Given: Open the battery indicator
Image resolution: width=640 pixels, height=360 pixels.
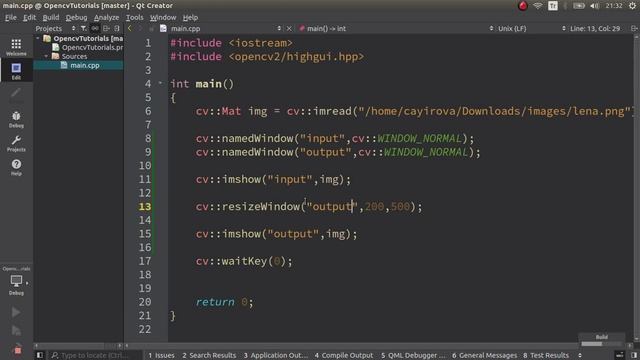Looking at the screenshot, I should (579, 6).
